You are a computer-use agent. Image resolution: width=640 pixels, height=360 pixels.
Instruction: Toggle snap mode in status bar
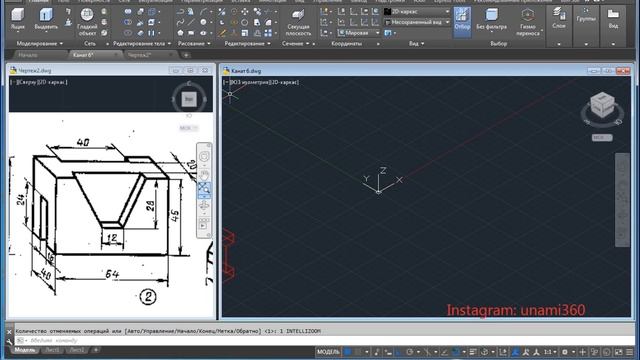tap(358, 351)
